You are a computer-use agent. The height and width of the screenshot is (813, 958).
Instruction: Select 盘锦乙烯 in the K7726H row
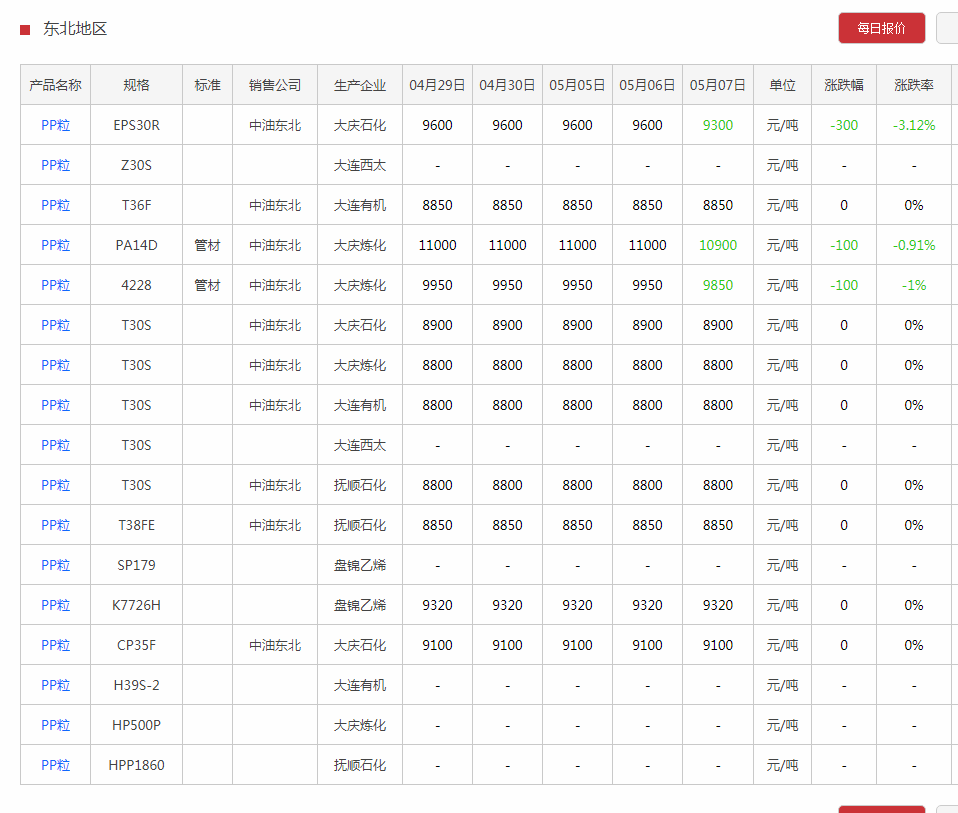pos(360,605)
